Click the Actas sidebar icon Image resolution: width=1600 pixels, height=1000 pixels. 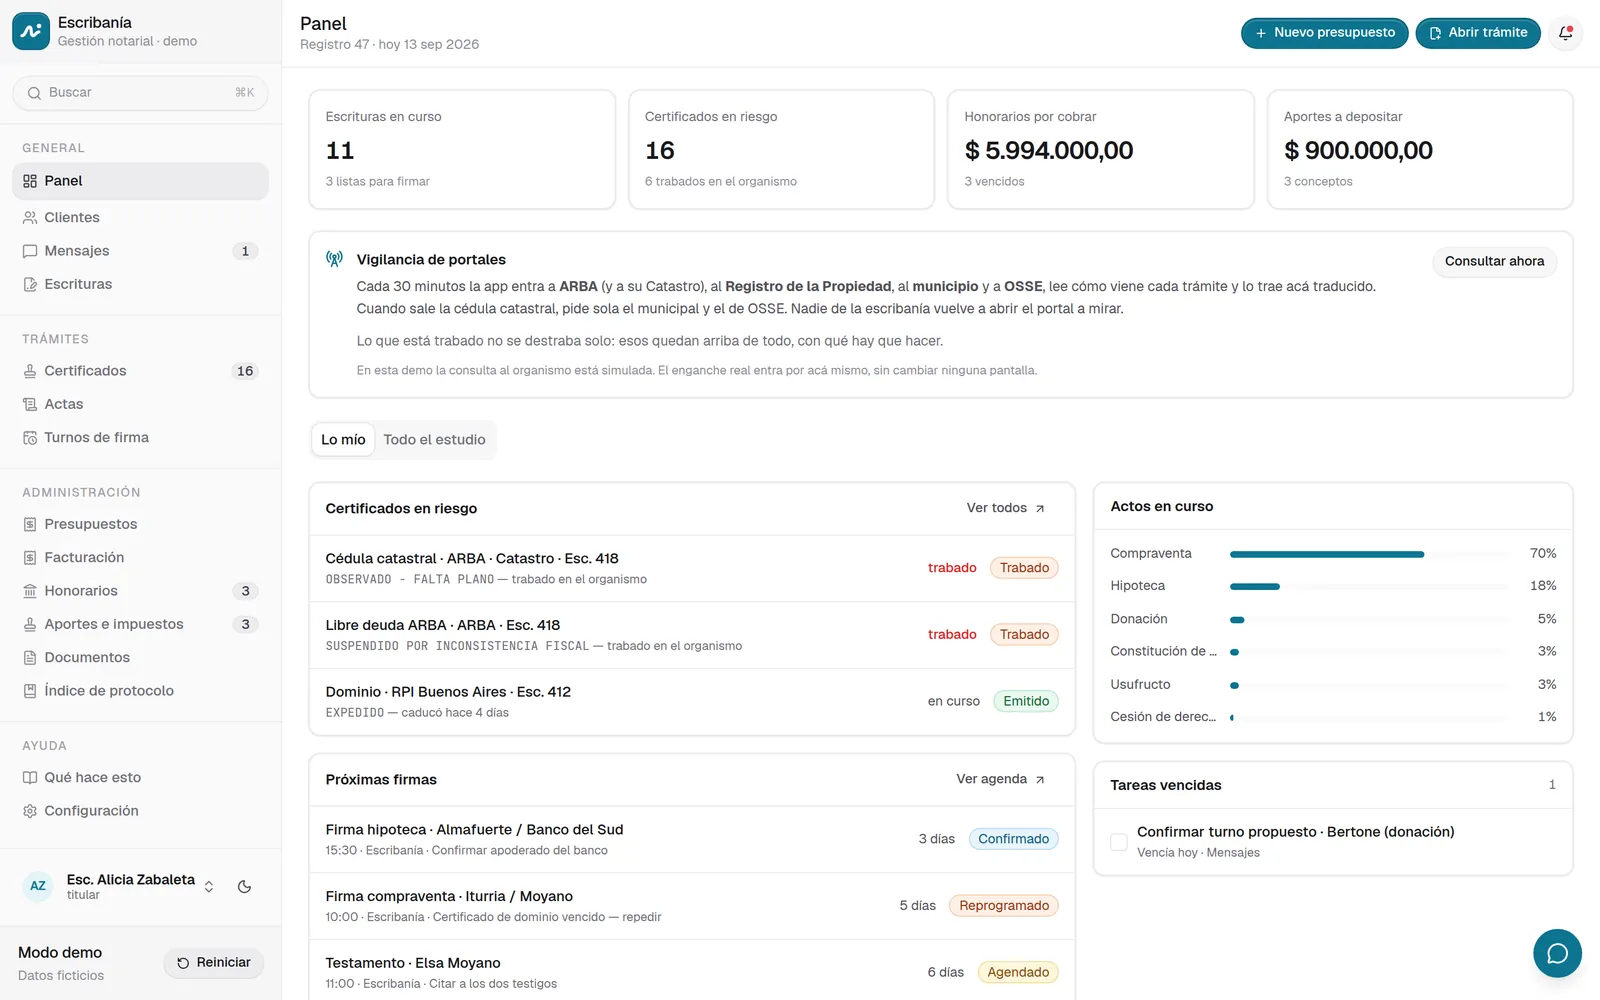click(30, 404)
